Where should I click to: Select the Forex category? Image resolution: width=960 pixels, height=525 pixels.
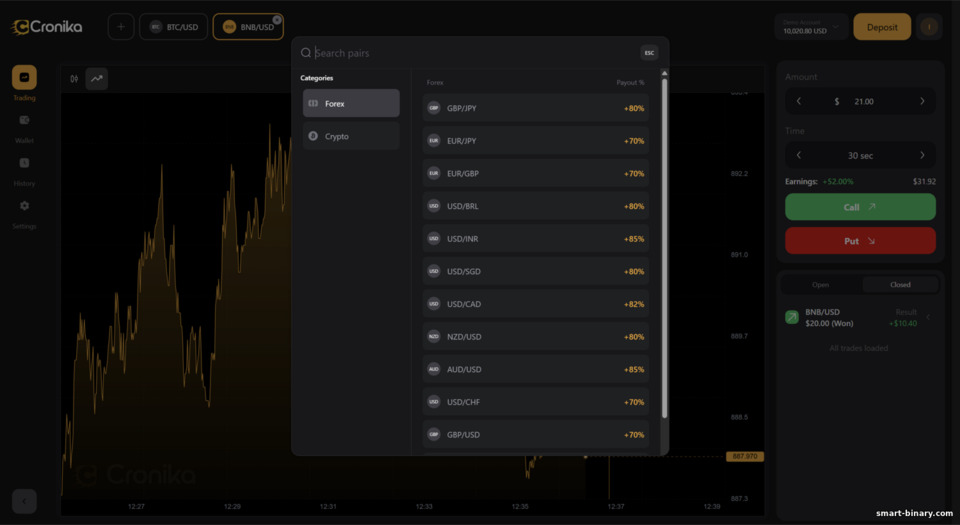click(351, 103)
